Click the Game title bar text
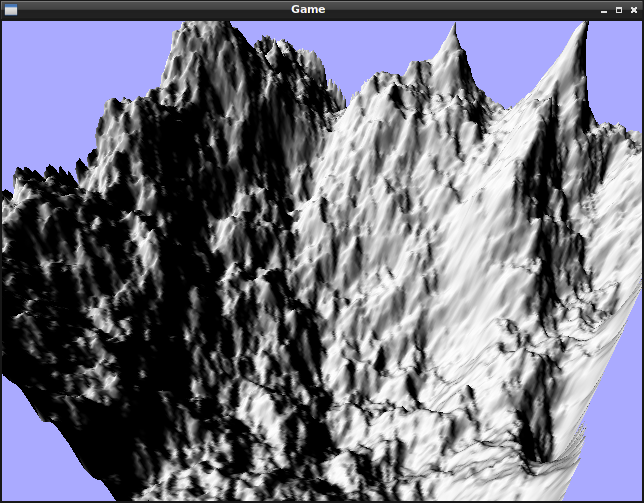Screen dimensions: 644x503 tap(308, 9)
